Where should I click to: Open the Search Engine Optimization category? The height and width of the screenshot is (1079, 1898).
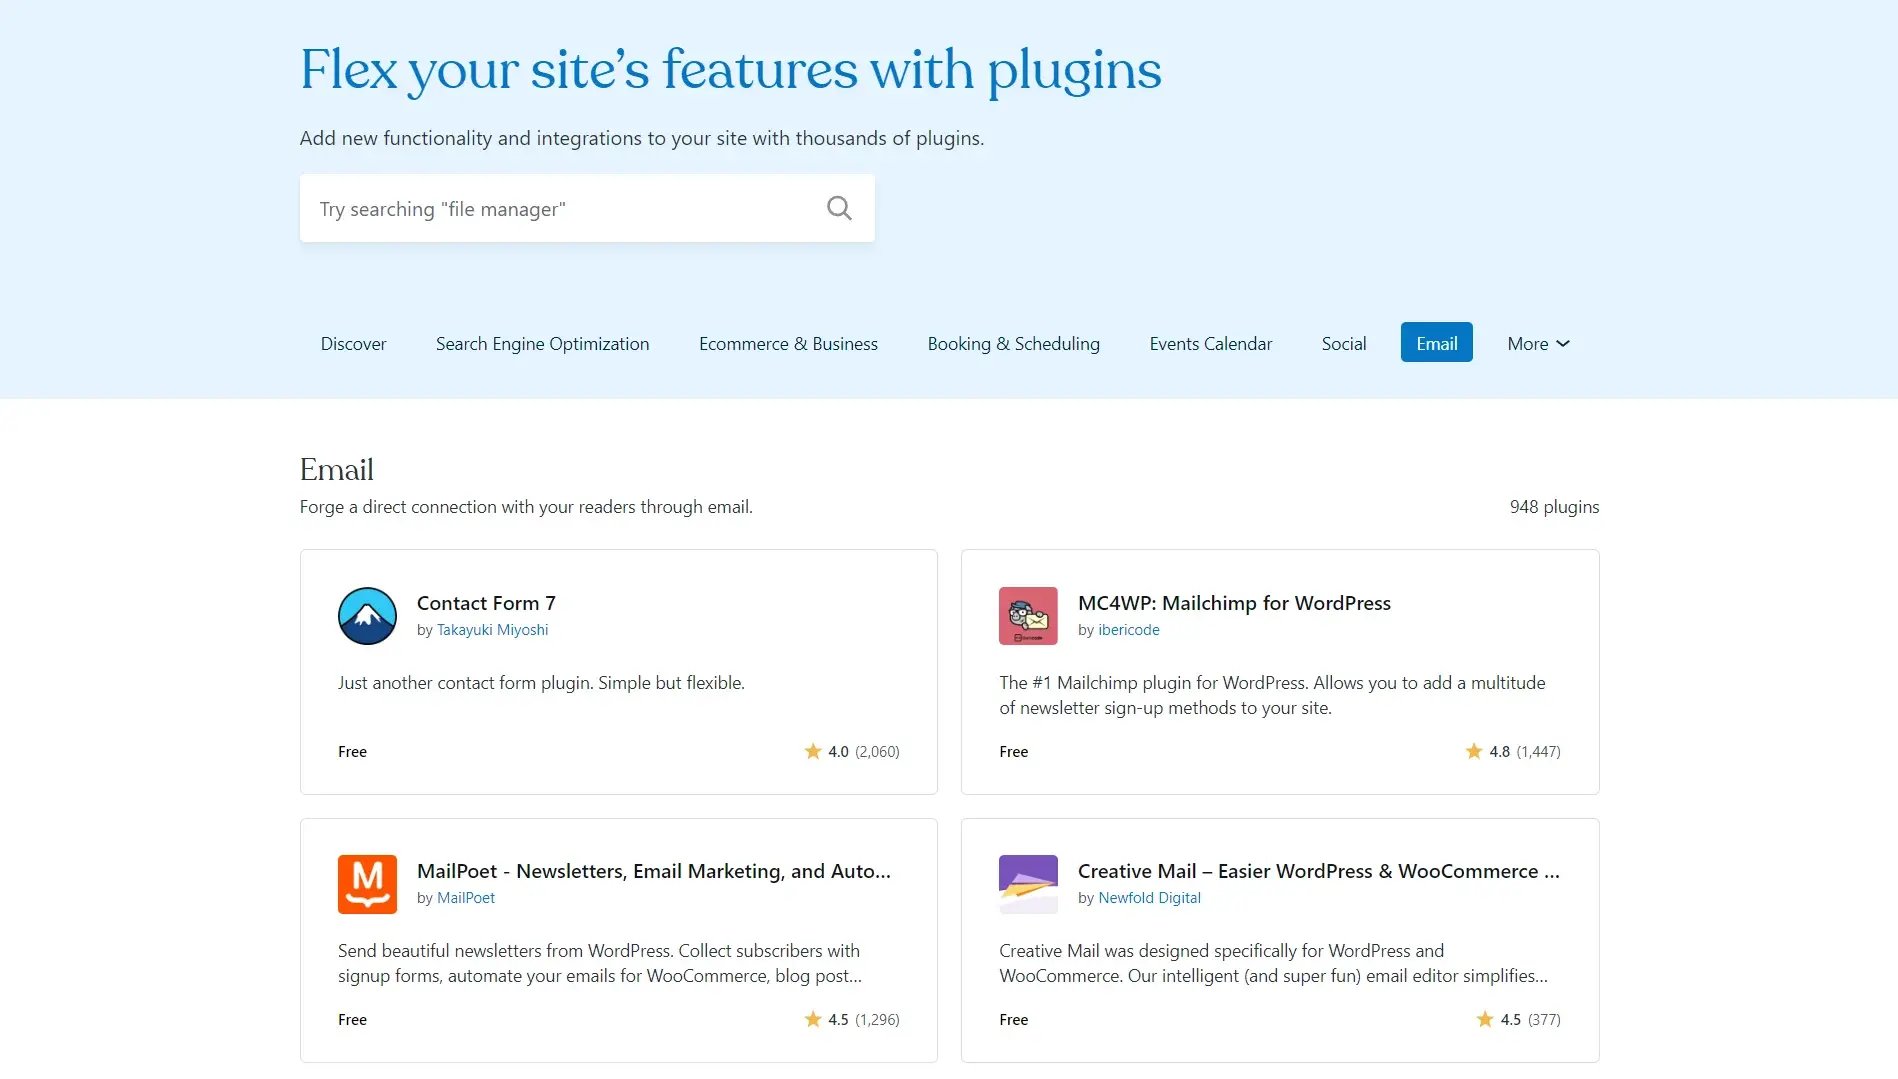(542, 343)
